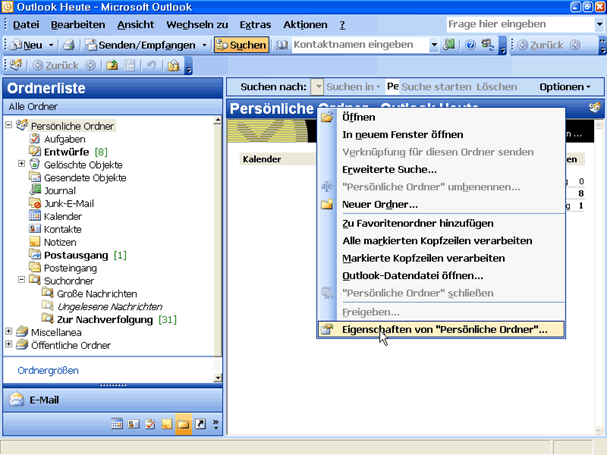
Task: Open the Ansicht menu
Action: click(x=135, y=24)
